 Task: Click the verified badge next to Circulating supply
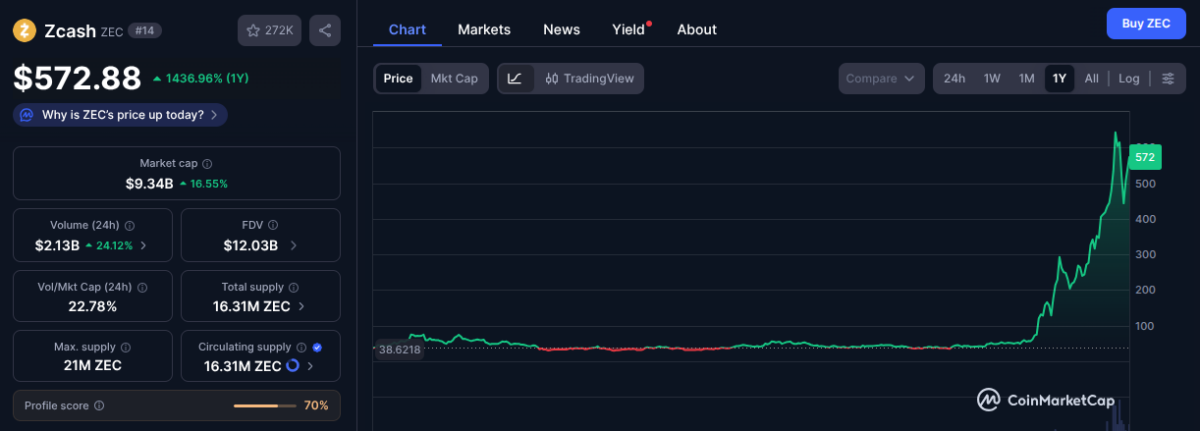click(317, 347)
